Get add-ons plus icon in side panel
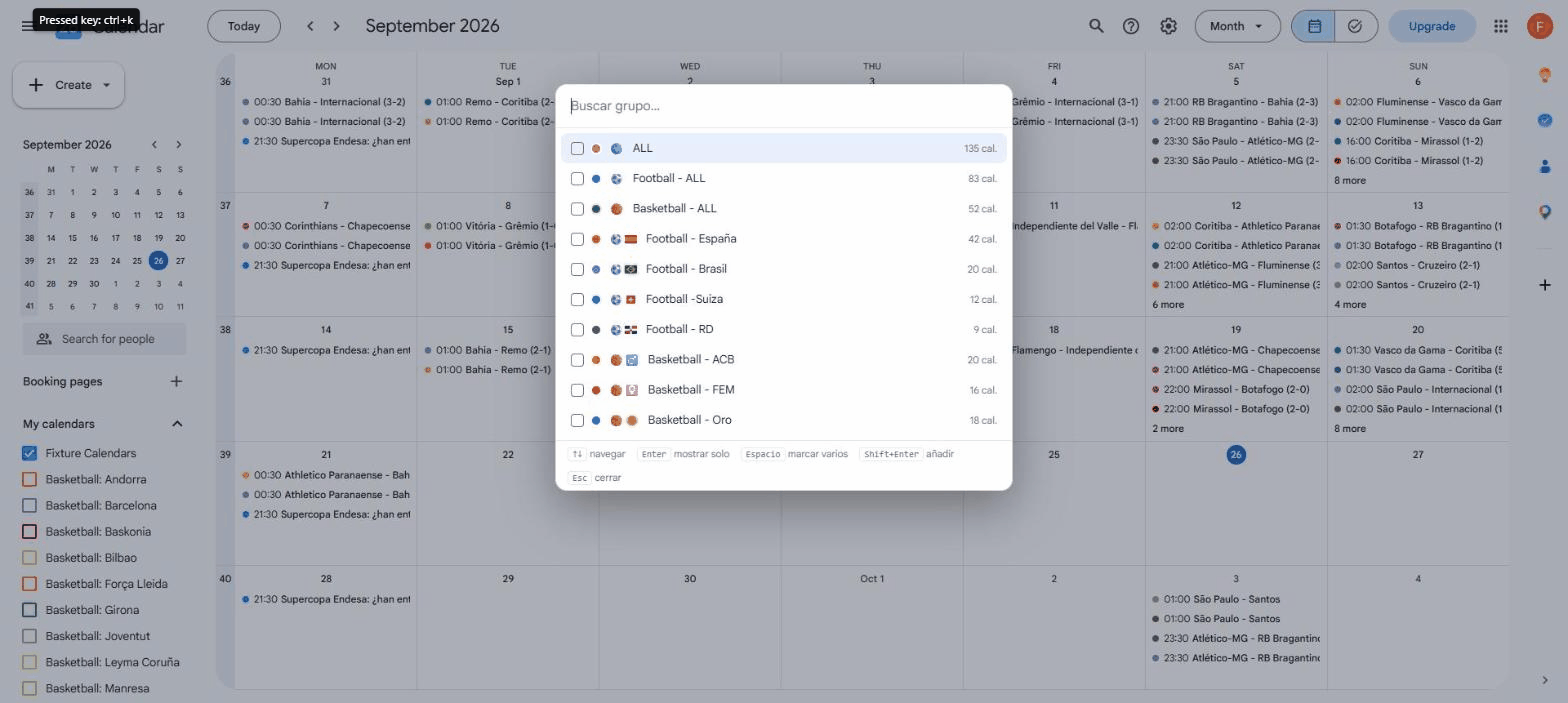The width and height of the screenshot is (1568, 703). tap(1545, 285)
